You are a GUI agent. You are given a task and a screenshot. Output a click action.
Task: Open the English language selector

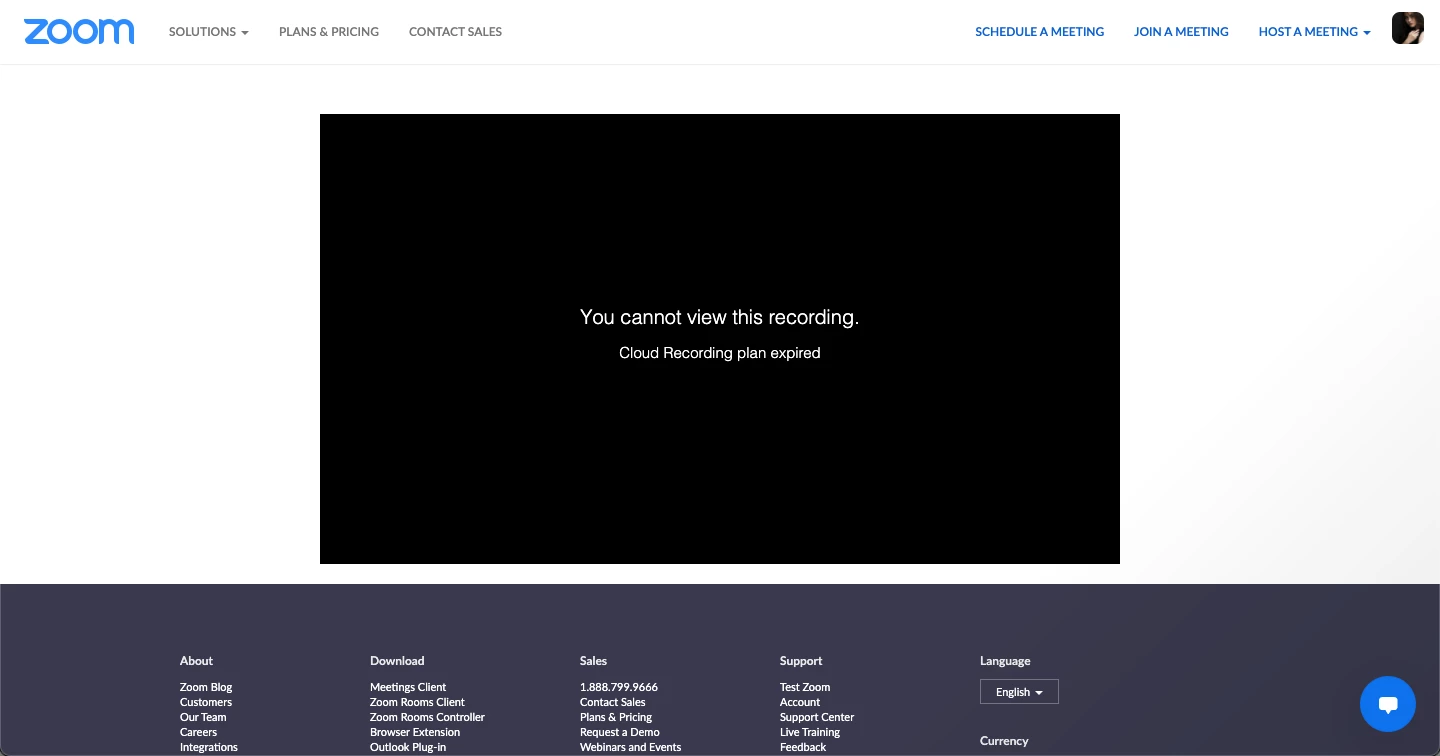1019,692
